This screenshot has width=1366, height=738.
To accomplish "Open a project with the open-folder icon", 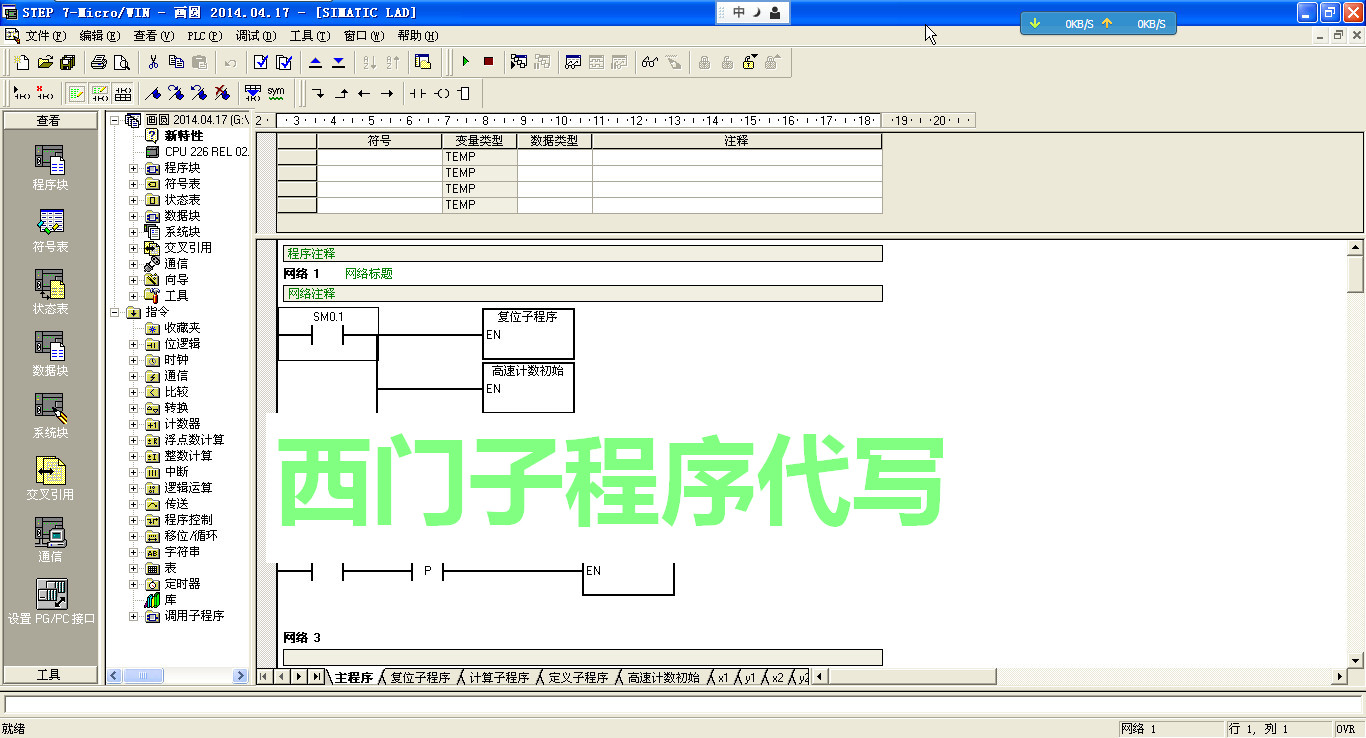I will pyautogui.click(x=45, y=62).
